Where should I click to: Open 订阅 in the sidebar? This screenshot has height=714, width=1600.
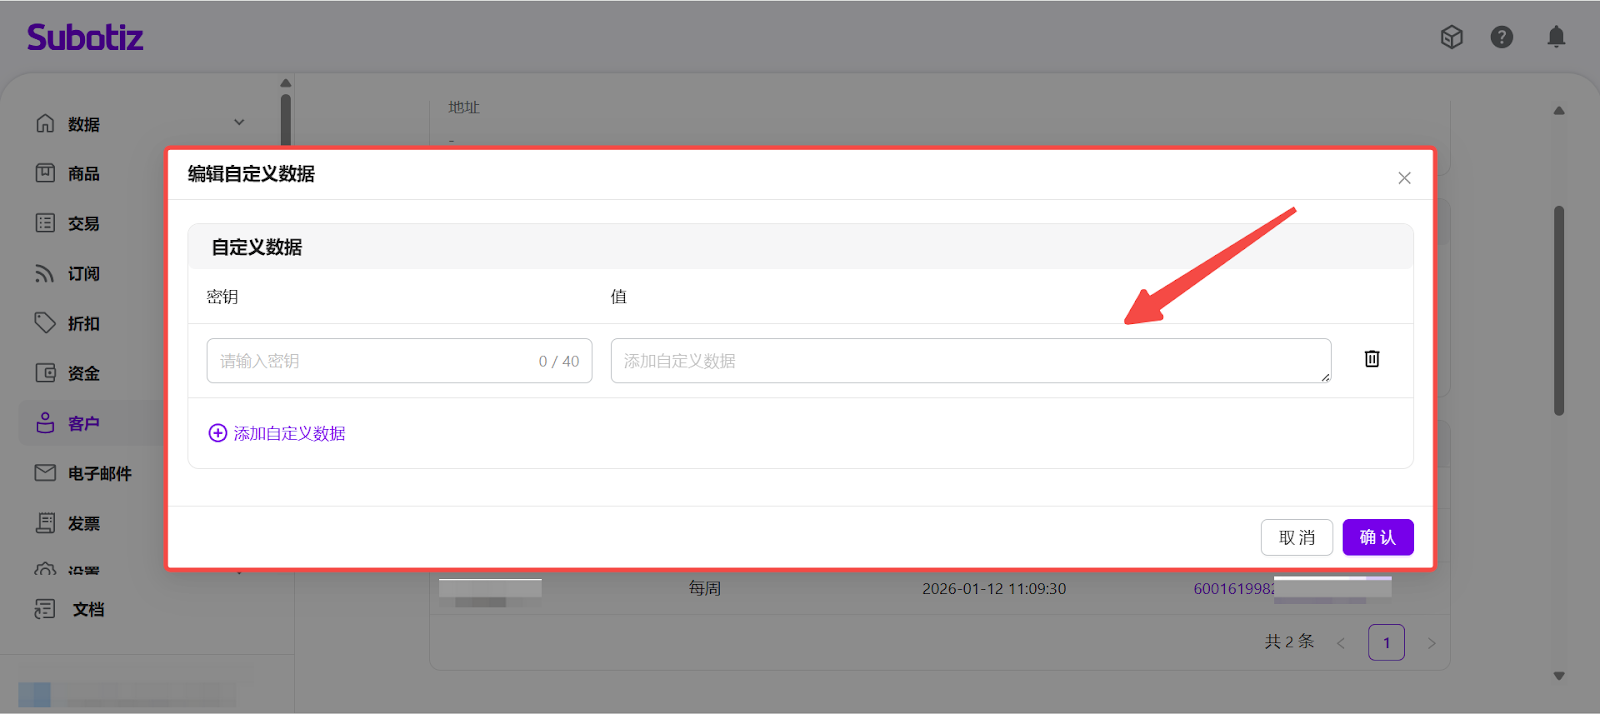tap(83, 274)
